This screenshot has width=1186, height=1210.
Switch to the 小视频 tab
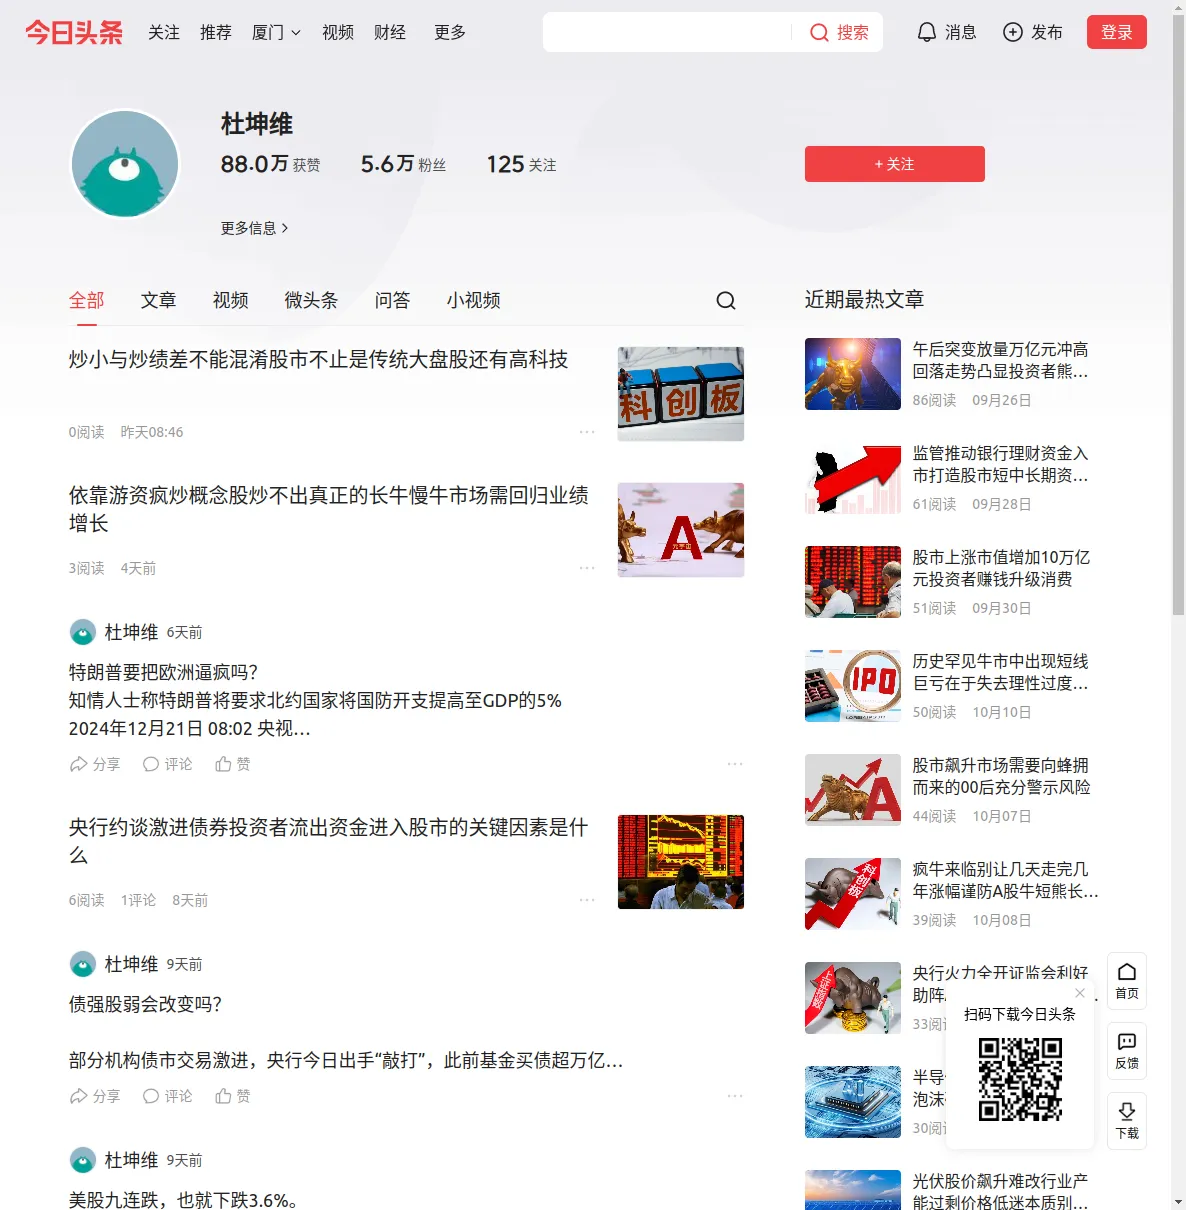point(473,300)
